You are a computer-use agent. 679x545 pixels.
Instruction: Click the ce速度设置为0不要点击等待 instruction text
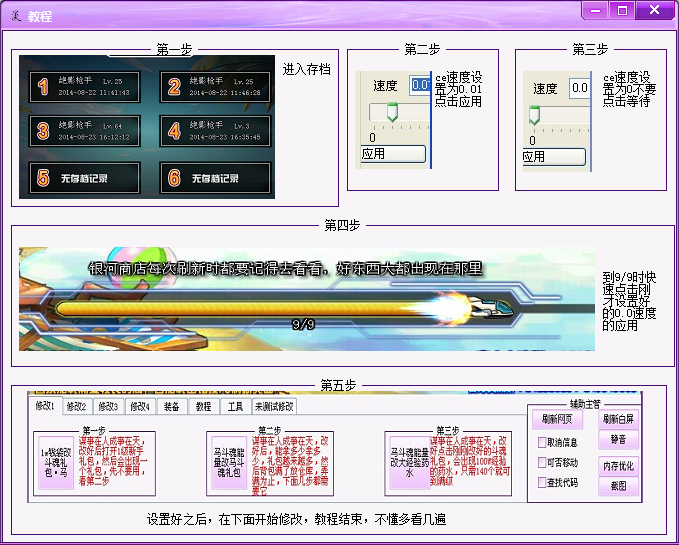pyautogui.click(x=629, y=89)
